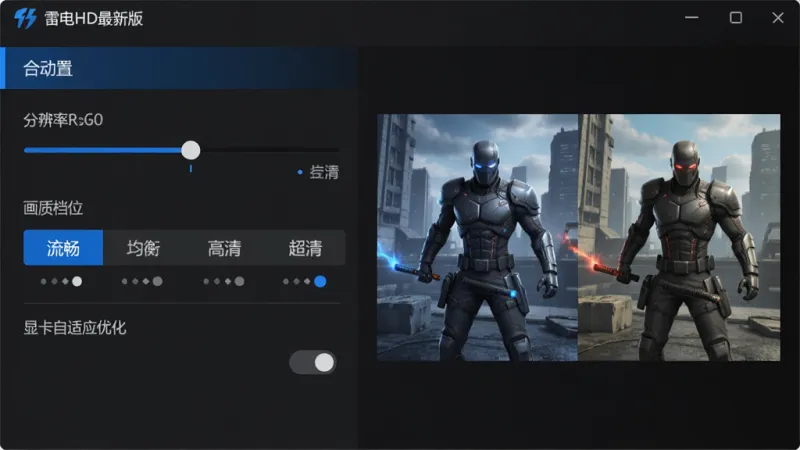This screenshot has width=800, height=450.
Task: Click the unfilled right portion of resolution track
Action: (x=269, y=150)
